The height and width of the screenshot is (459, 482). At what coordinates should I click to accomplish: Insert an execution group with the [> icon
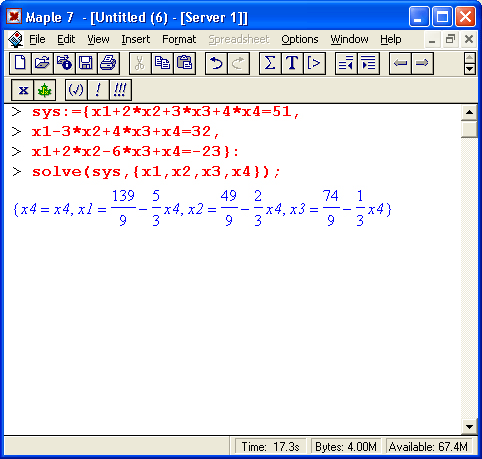314,63
